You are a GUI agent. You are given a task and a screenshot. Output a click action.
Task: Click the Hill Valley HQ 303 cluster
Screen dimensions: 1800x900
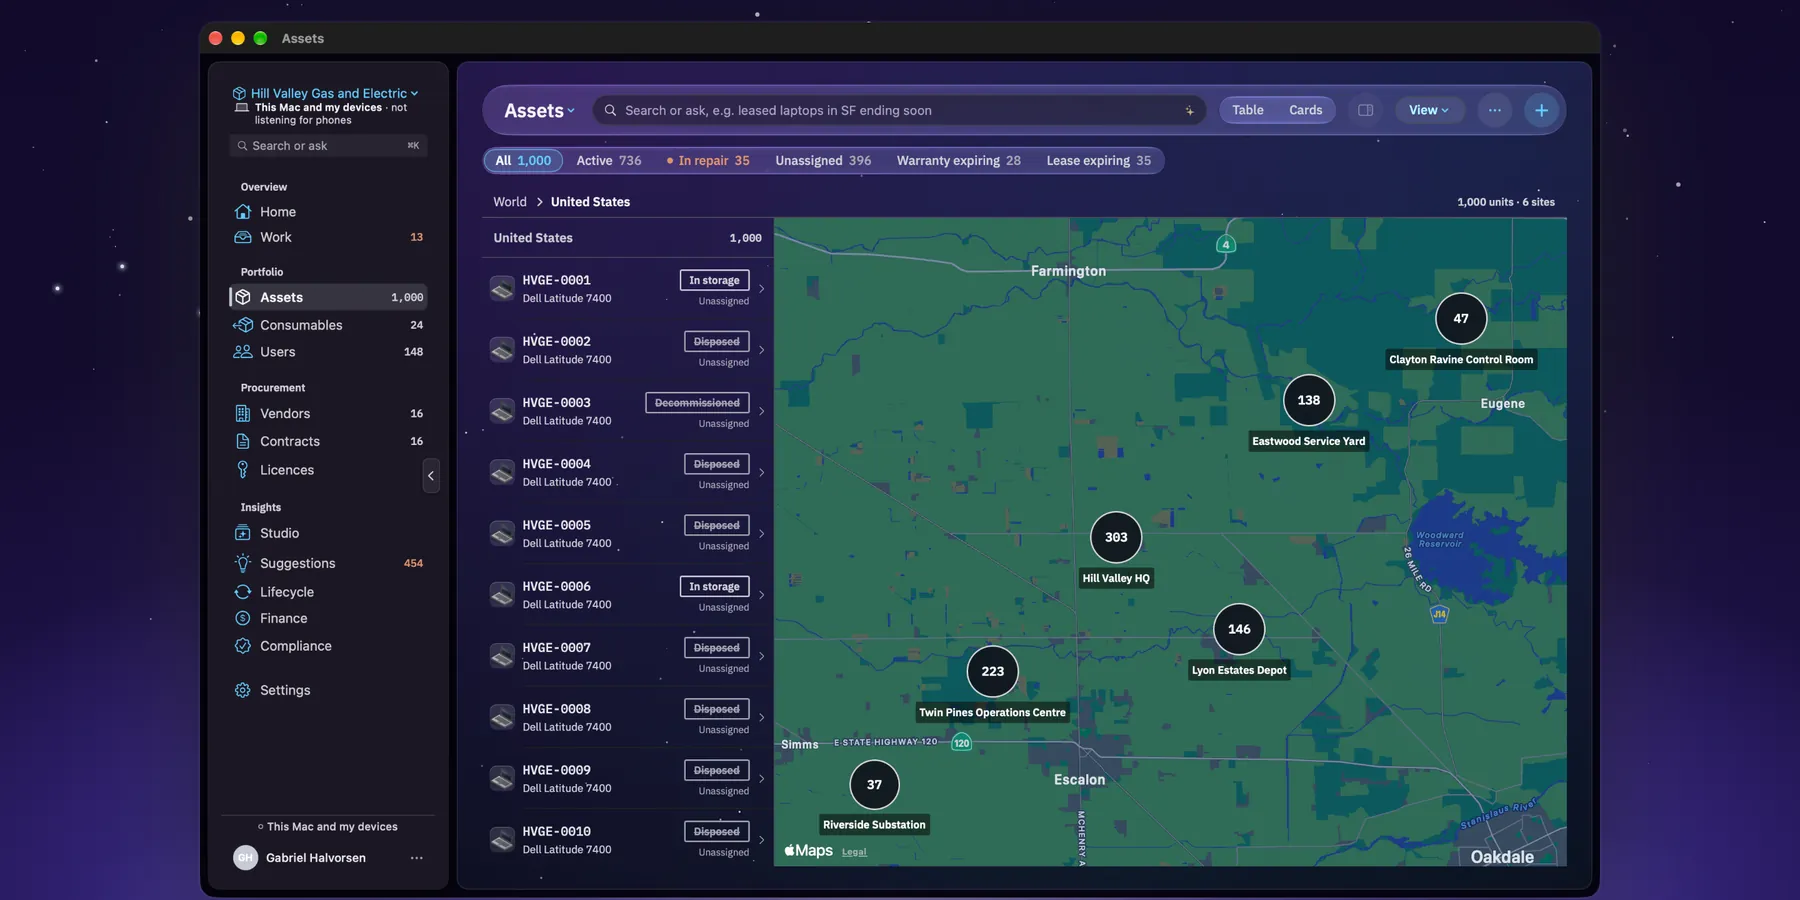tap(1116, 538)
